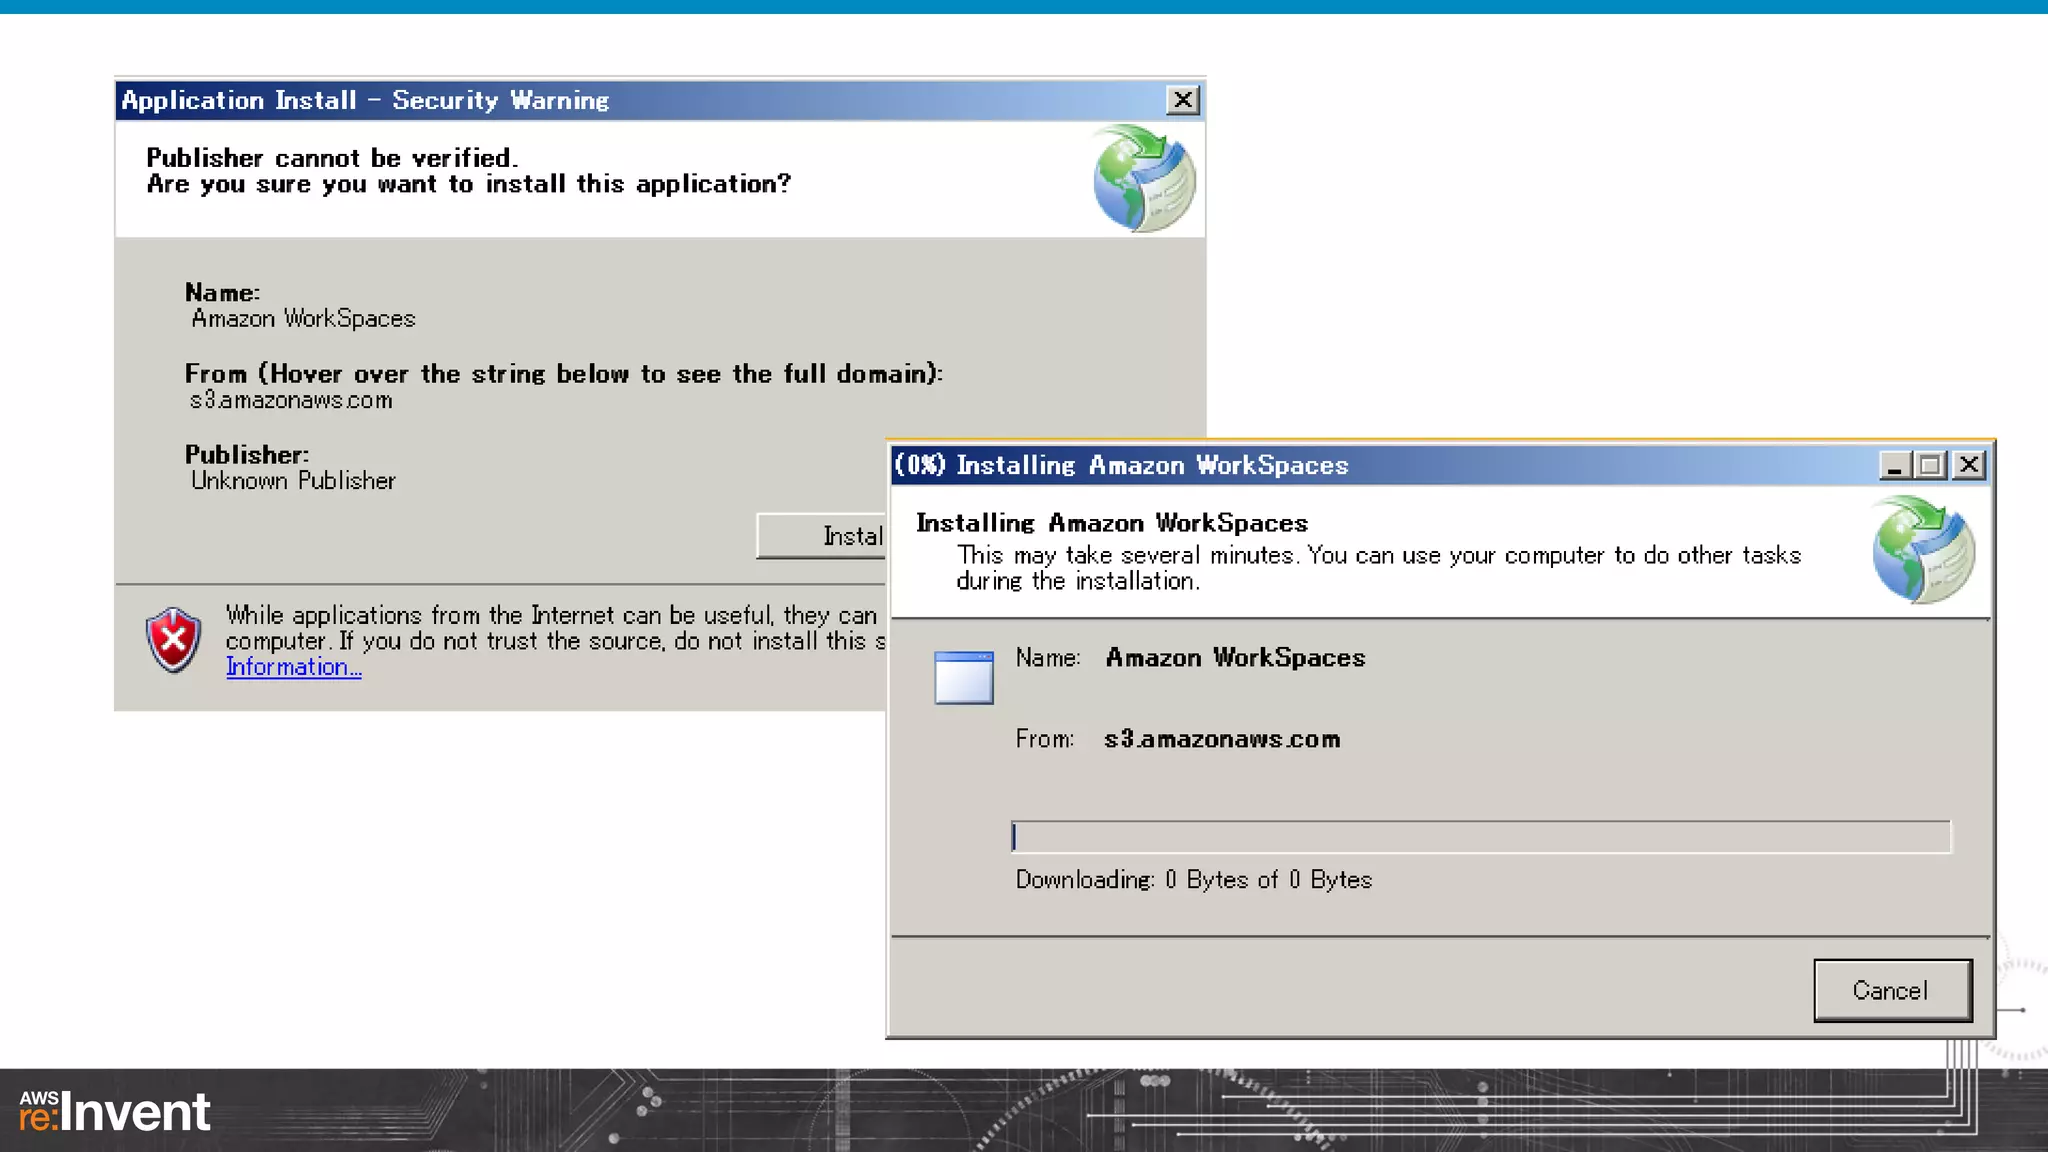Image resolution: width=2048 pixels, height=1152 pixels.
Task: Open the More Information link
Action: (x=293, y=667)
